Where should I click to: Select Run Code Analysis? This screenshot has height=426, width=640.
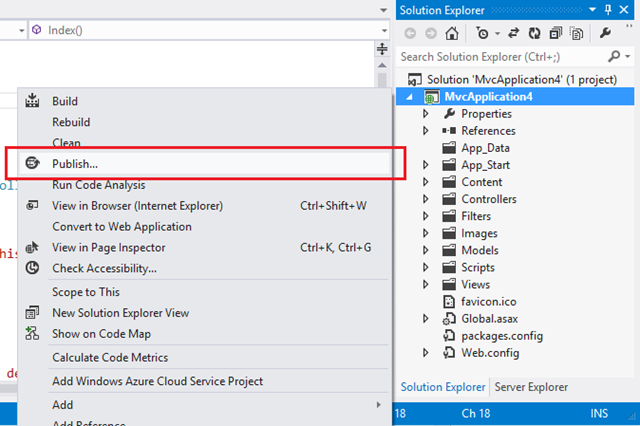[x=204, y=184]
